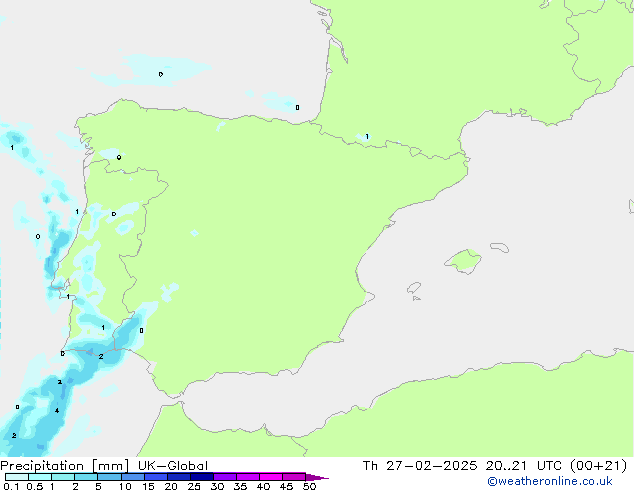Screen dimensions: 634x490
Task: Click the 'UK-Global' model label
Action: pyautogui.click(x=173, y=466)
